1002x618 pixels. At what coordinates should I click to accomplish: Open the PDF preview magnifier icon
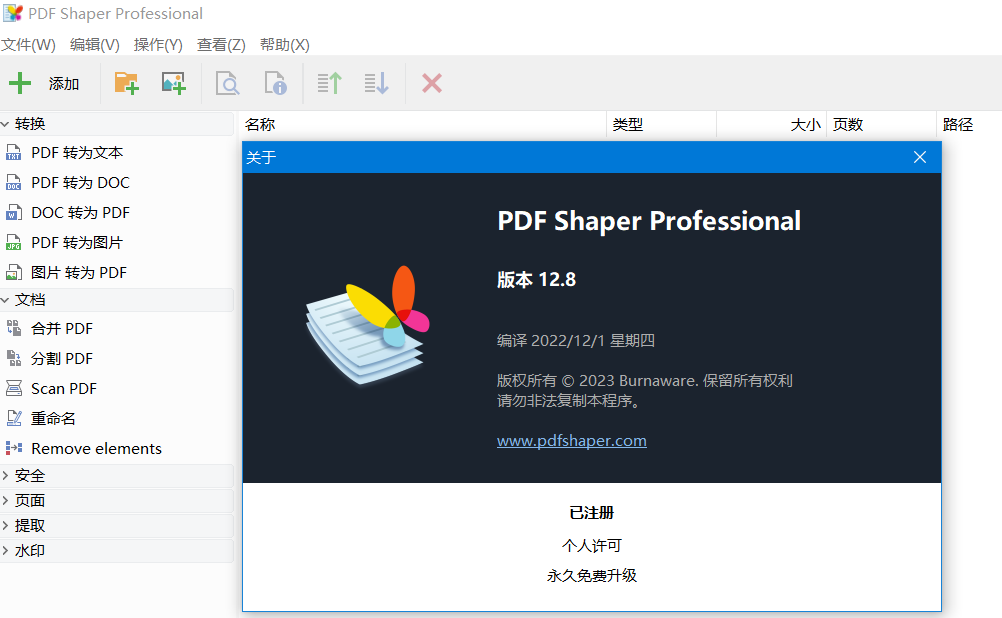[227, 83]
